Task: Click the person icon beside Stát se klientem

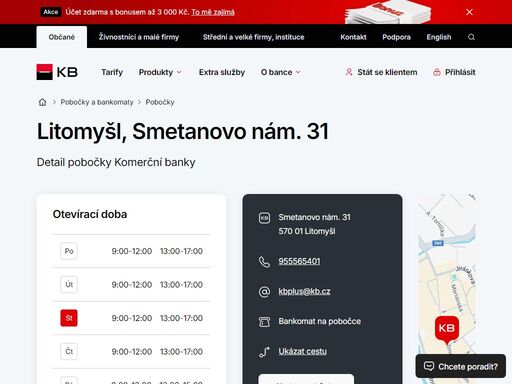Action: pyautogui.click(x=349, y=72)
